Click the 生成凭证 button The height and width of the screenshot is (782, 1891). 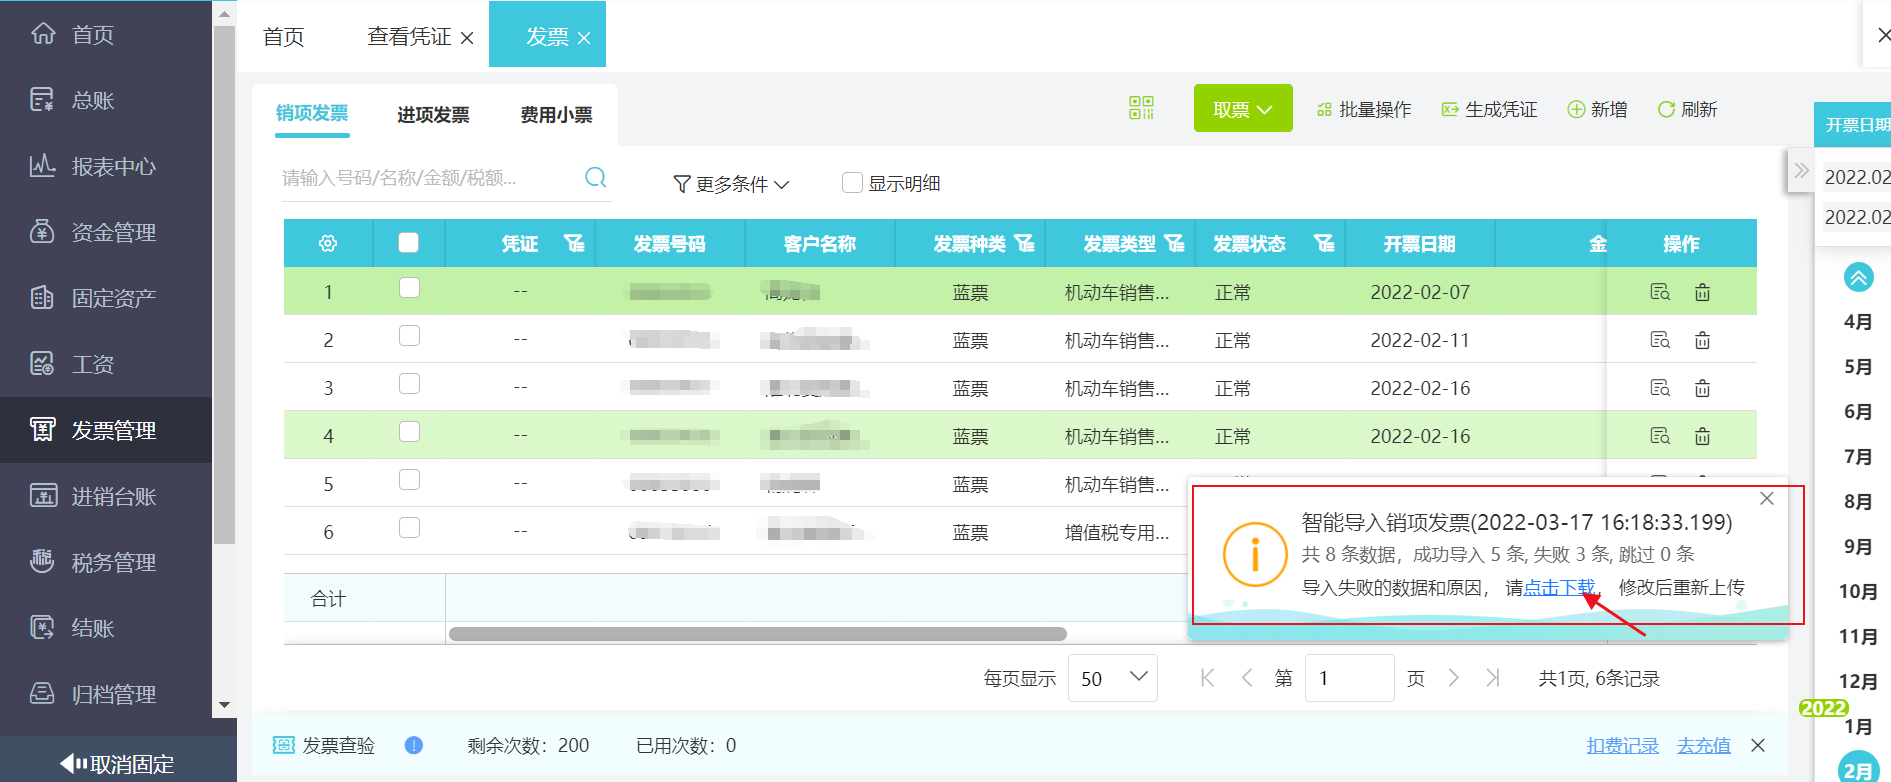click(1489, 109)
